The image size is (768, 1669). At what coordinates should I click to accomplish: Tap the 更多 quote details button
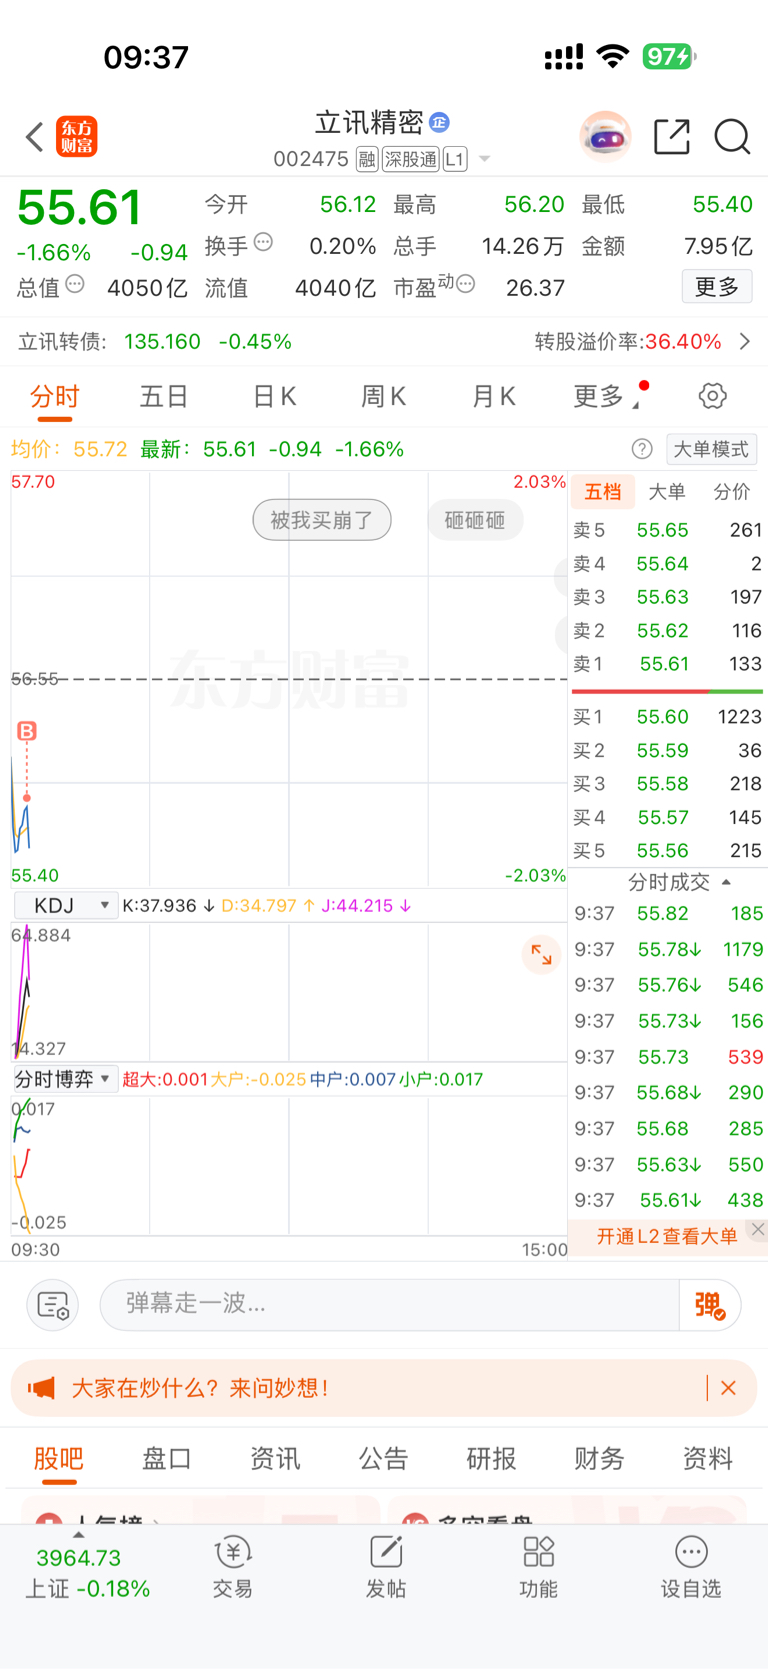coord(717,287)
